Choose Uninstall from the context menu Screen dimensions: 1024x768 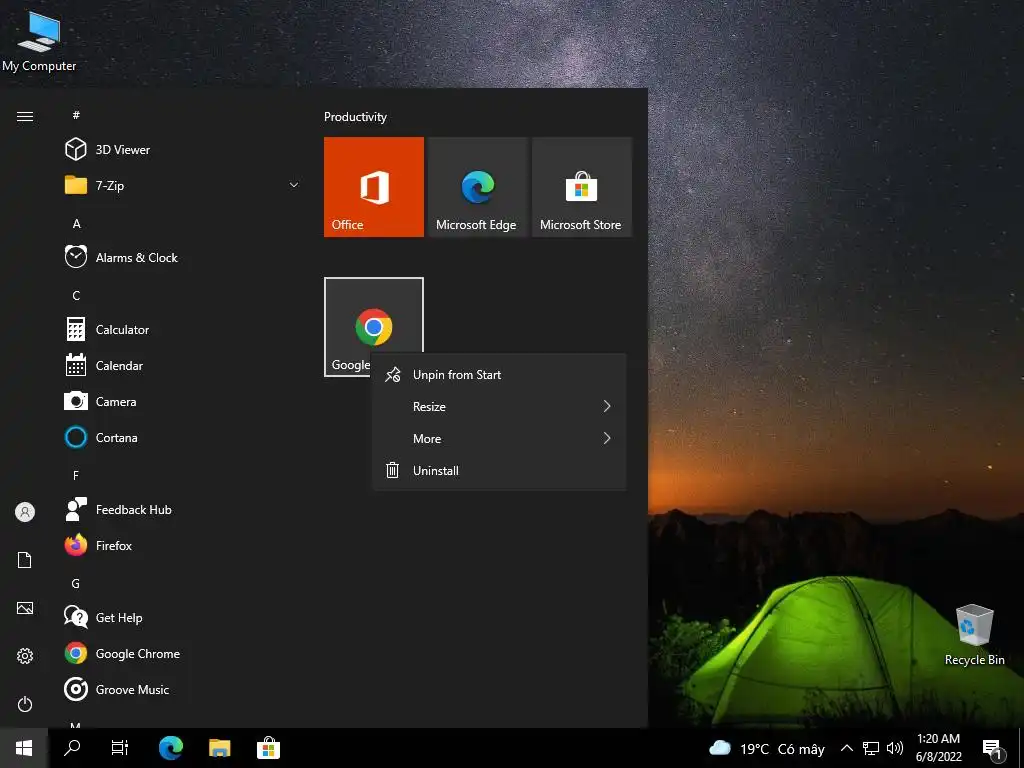pyautogui.click(x=499, y=470)
